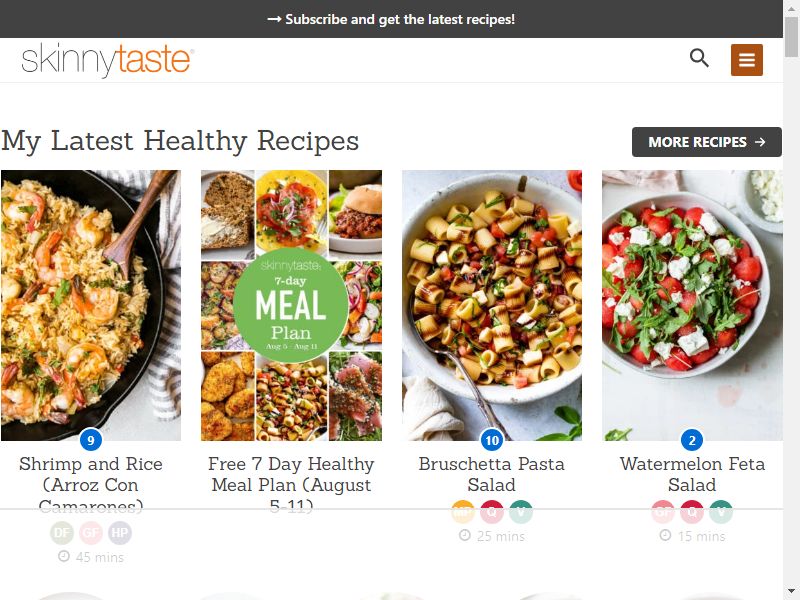The height and width of the screenshot is (600, 800).
Task: Click the page vertical scrollbar thumb
Action: pyautogui.click(x=791, y=36)
